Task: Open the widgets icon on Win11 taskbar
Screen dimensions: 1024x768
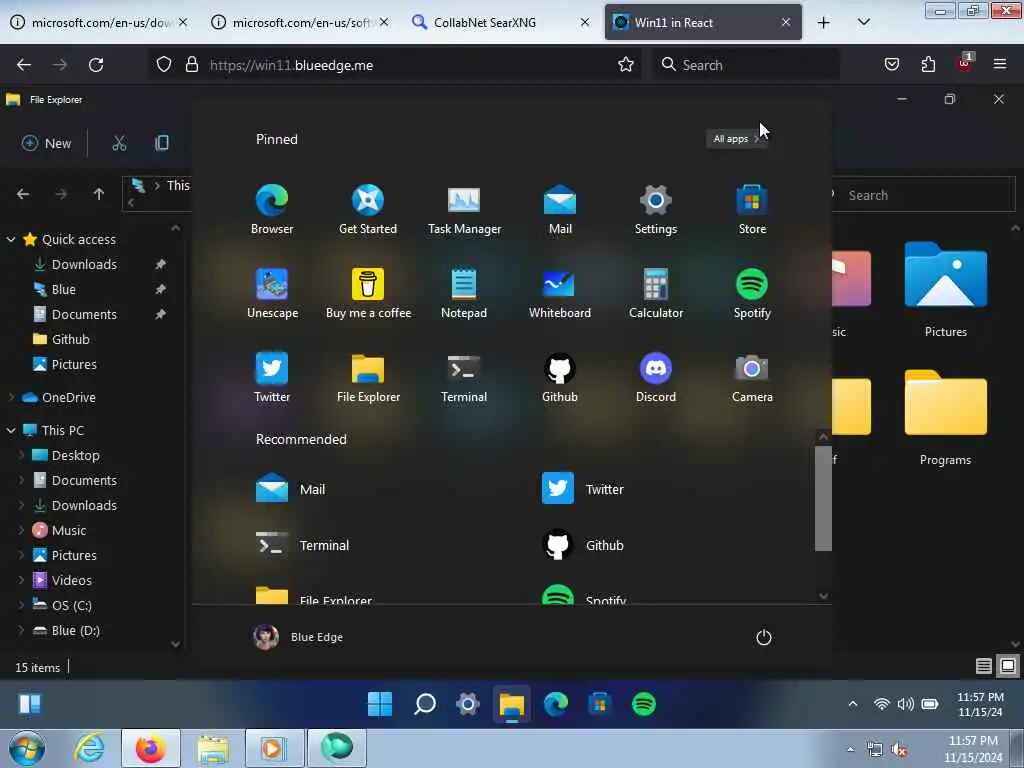Action: click(x=29, y=704)
